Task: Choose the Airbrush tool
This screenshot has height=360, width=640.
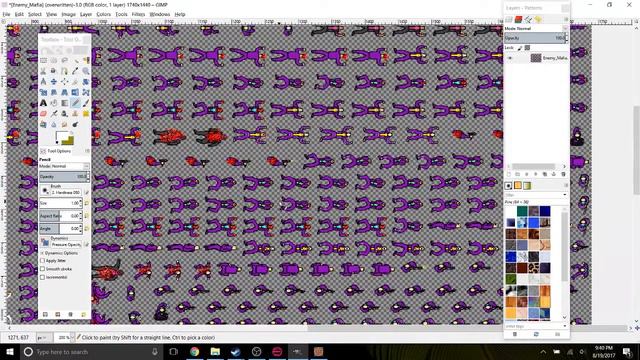Action: coord(54,113)
